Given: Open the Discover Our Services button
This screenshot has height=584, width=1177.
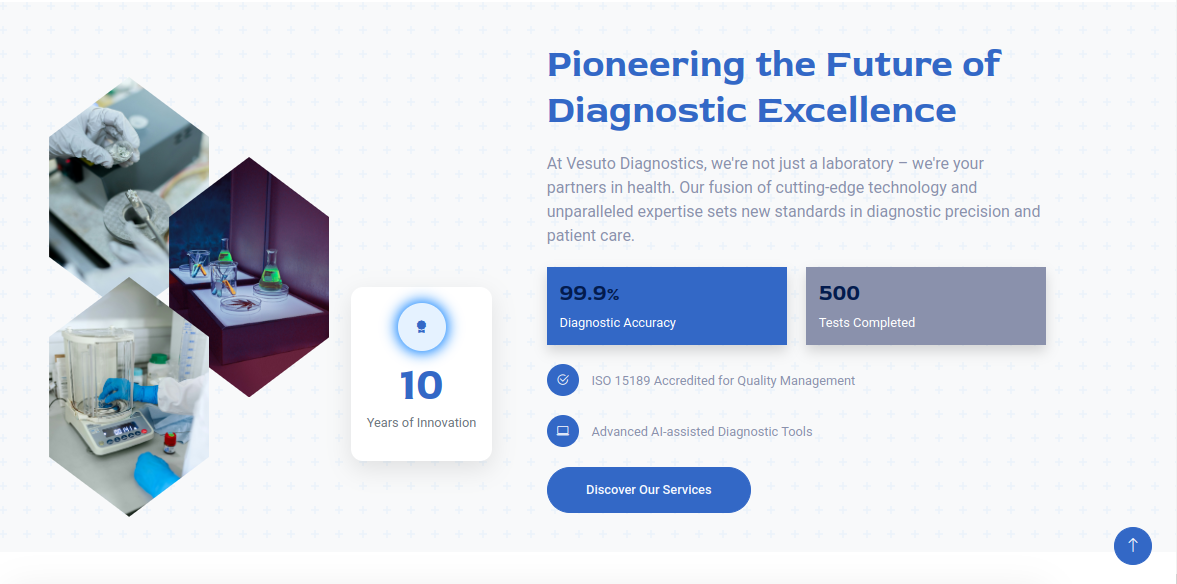Looking at the screenshot, I should (649, 489).
